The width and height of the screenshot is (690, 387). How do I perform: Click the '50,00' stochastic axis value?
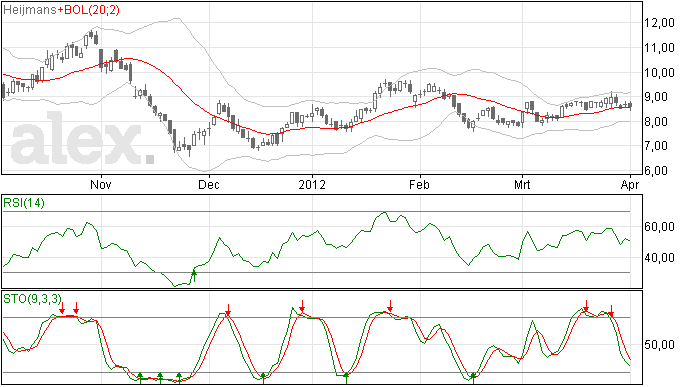pyautogui.click(x=659, y=345)
